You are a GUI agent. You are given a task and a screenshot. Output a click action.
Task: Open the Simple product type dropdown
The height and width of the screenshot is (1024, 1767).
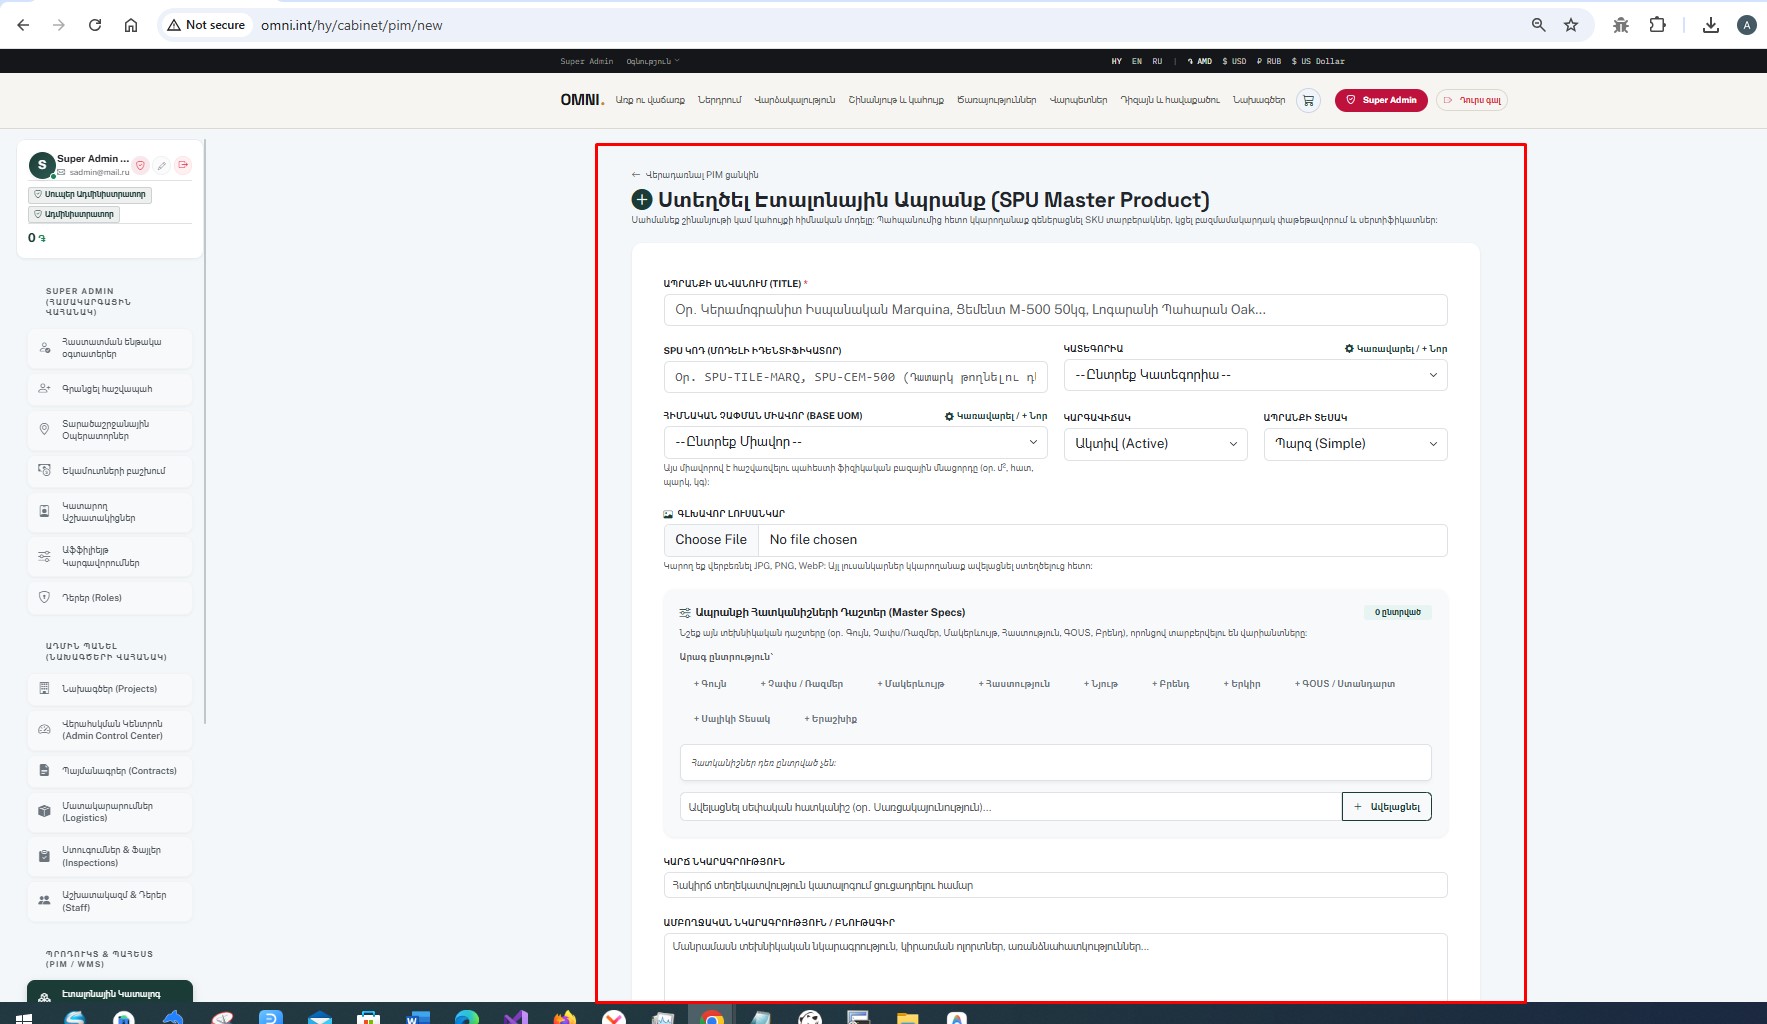point(1355,444)
